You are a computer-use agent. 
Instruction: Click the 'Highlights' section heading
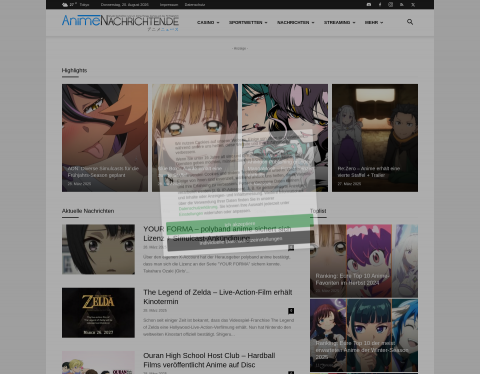(x=74, y=70)
